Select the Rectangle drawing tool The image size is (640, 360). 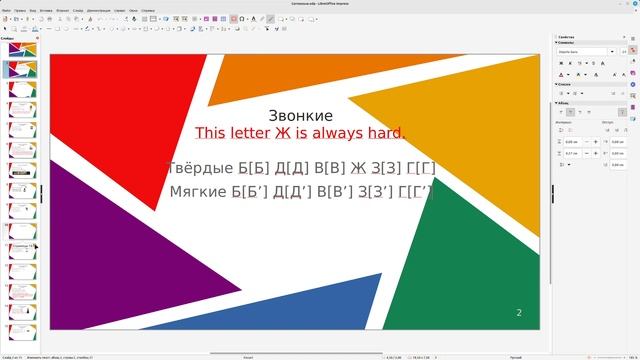pos(58,29)
